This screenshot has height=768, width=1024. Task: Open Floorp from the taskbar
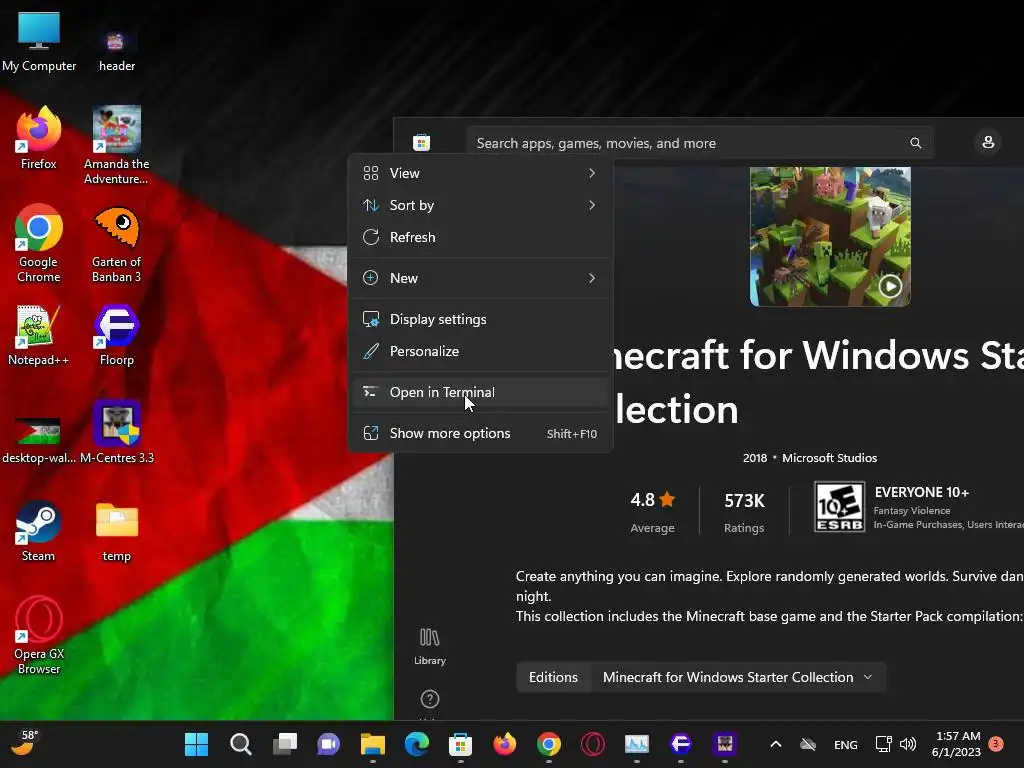coord(680,744)
